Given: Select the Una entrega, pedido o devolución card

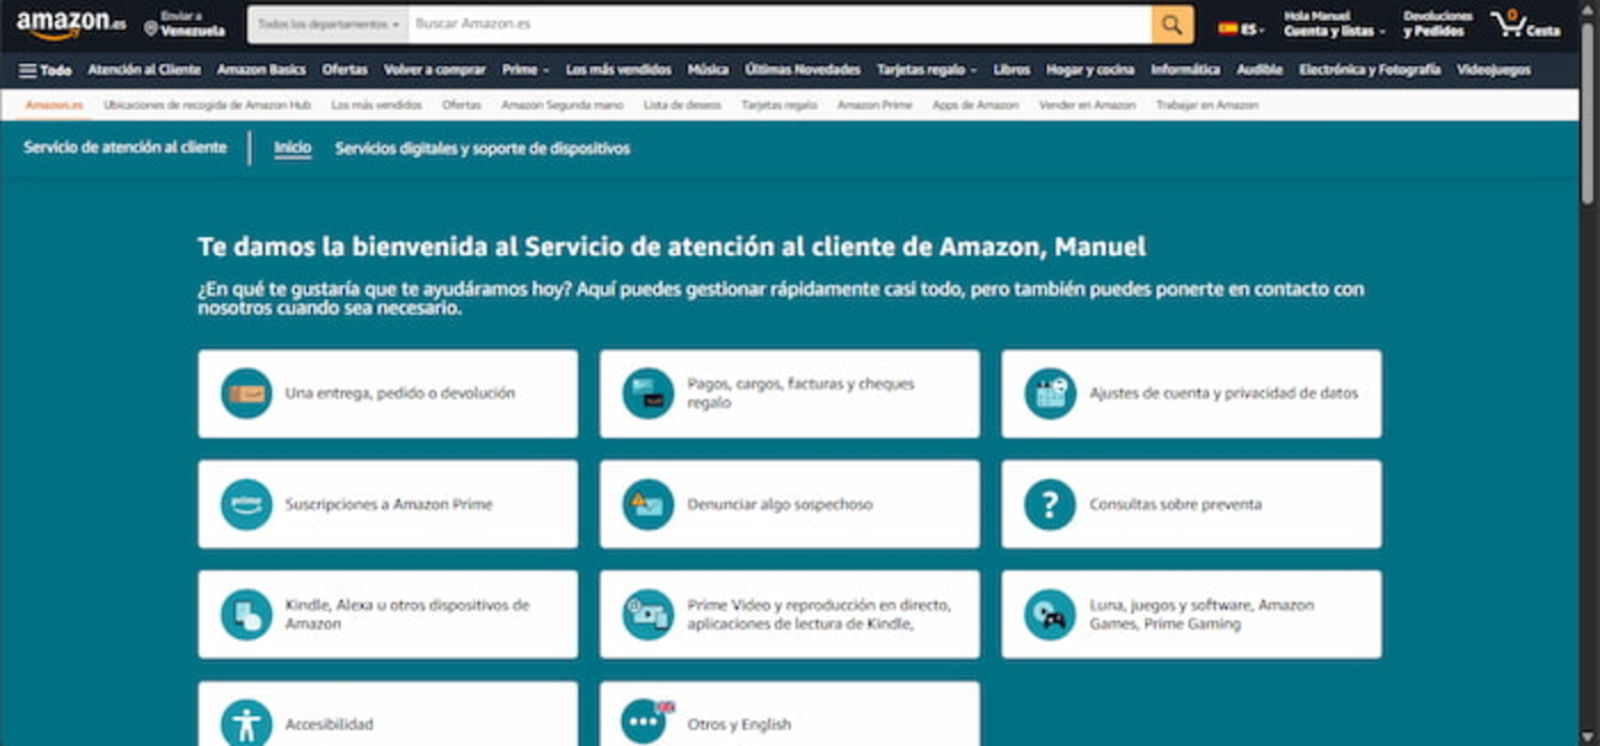Looking at the screenshot, I should (x=388, y=394).
